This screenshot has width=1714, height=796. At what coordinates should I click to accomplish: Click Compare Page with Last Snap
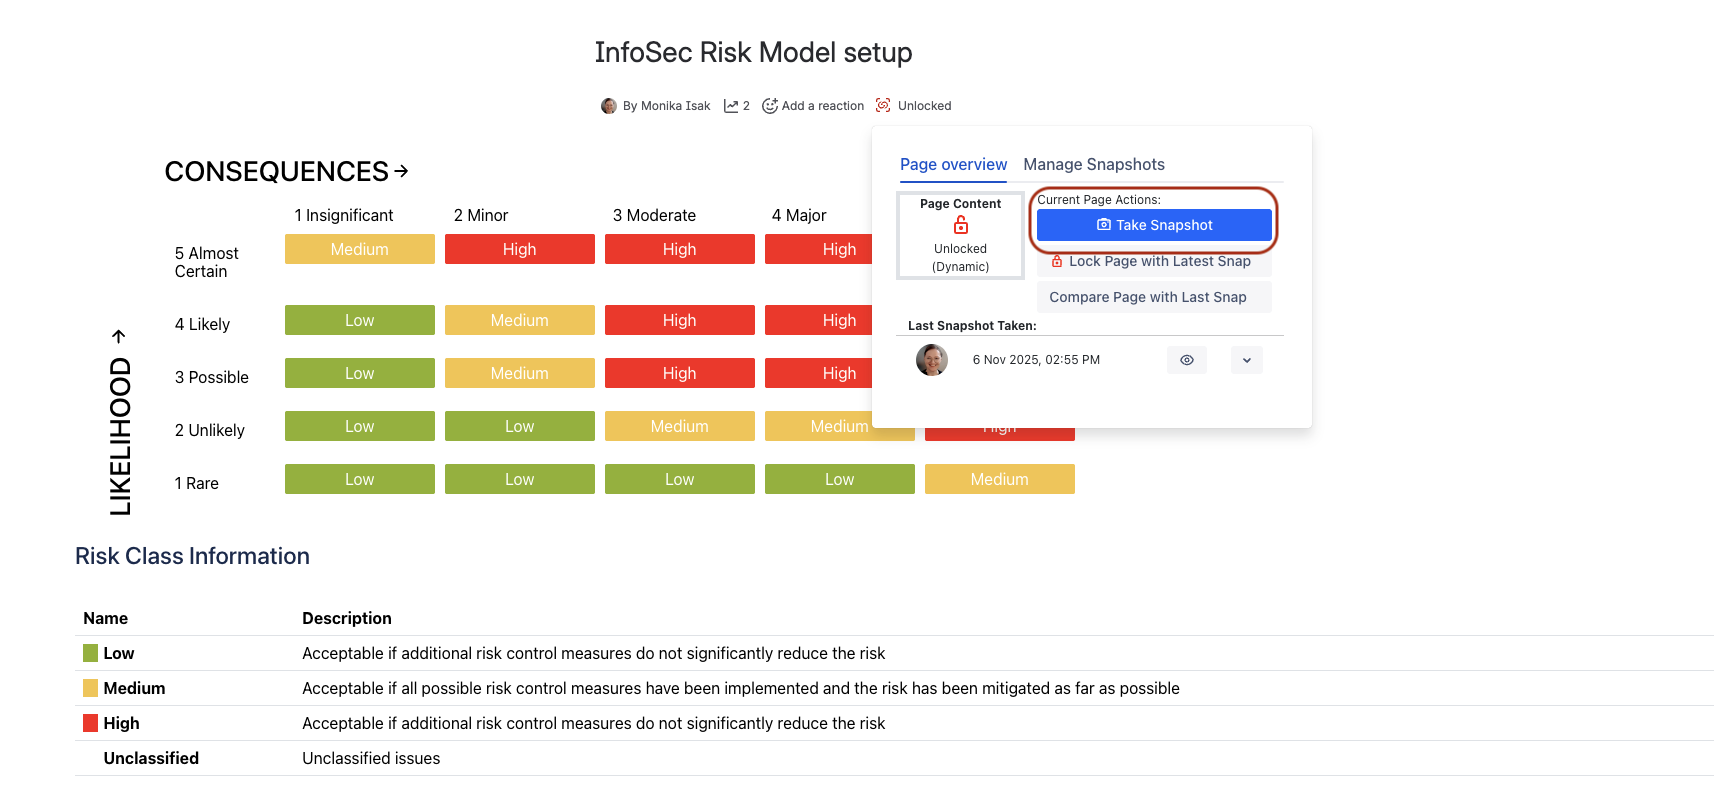pos(1147,297)
